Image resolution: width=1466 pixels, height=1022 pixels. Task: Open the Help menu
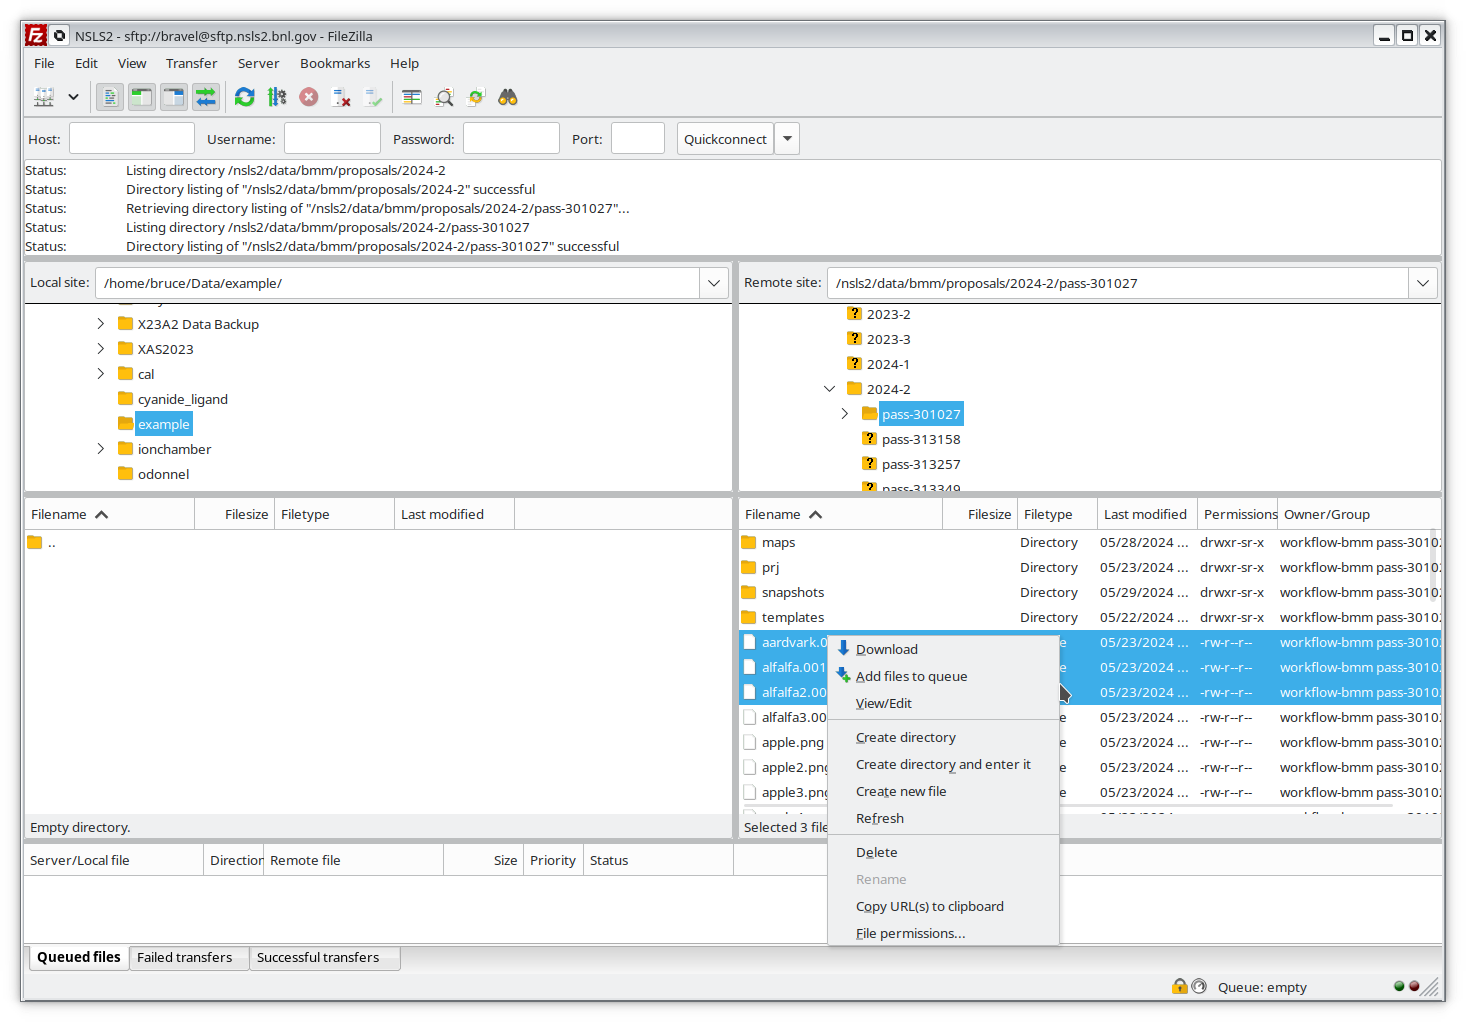(404, 63)
